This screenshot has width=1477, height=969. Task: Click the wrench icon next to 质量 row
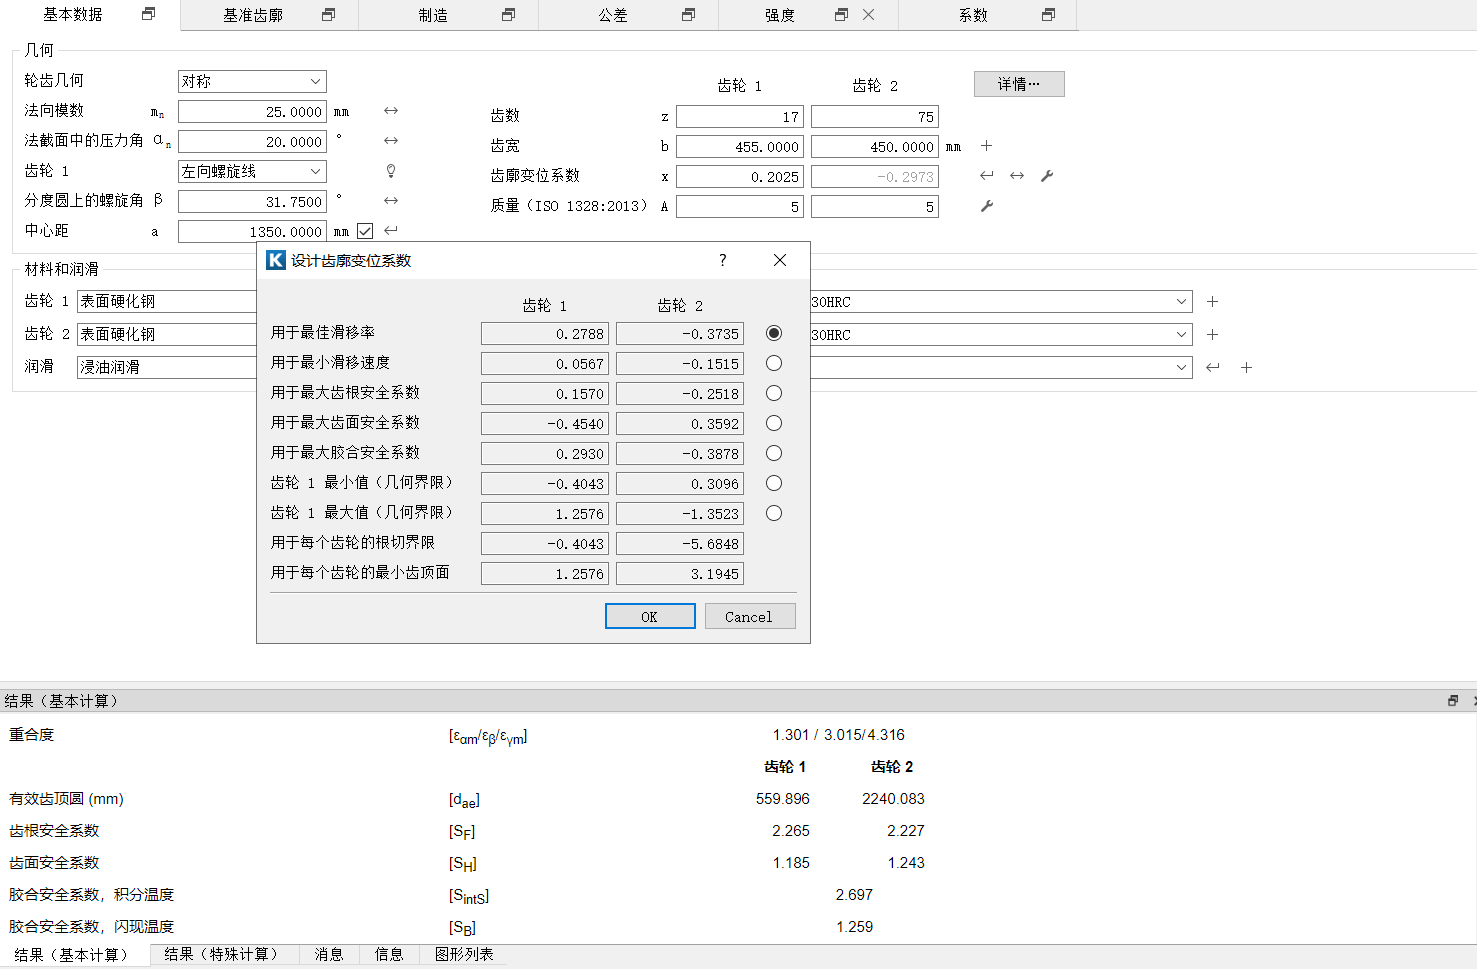[x=987, y=206]
